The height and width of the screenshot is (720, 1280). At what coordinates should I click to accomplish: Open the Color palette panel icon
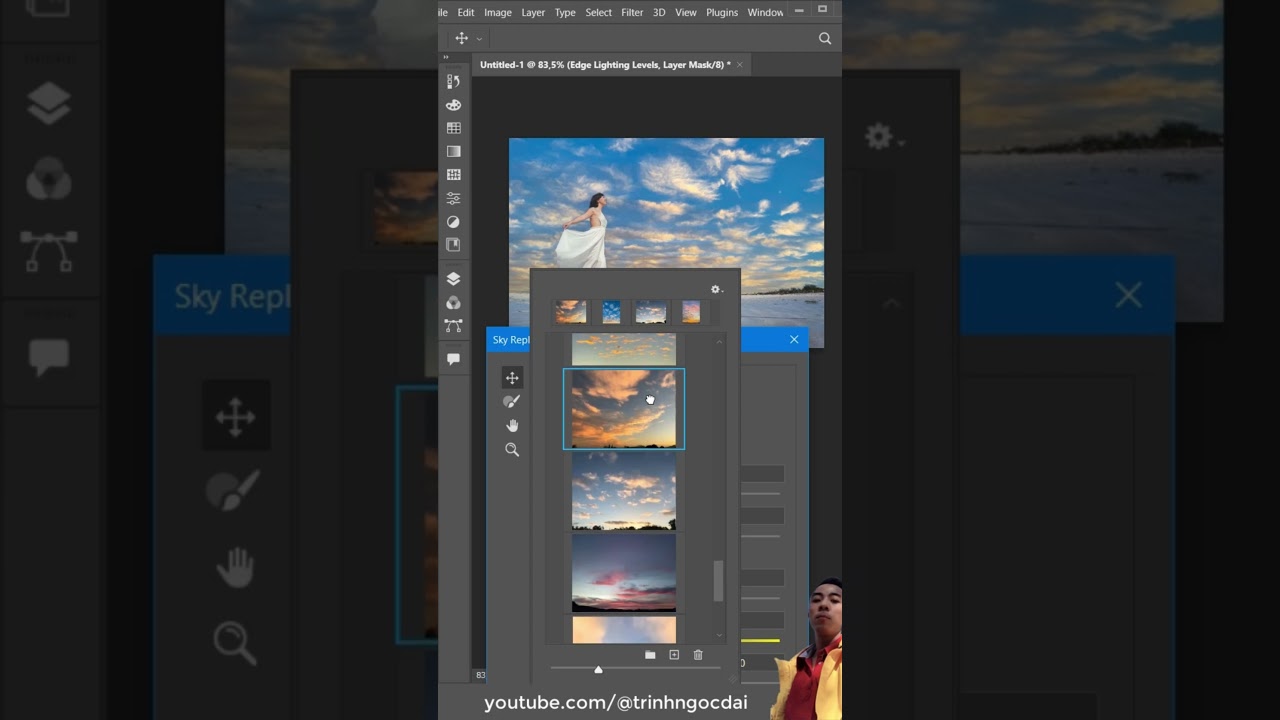(x=453, y=105)
